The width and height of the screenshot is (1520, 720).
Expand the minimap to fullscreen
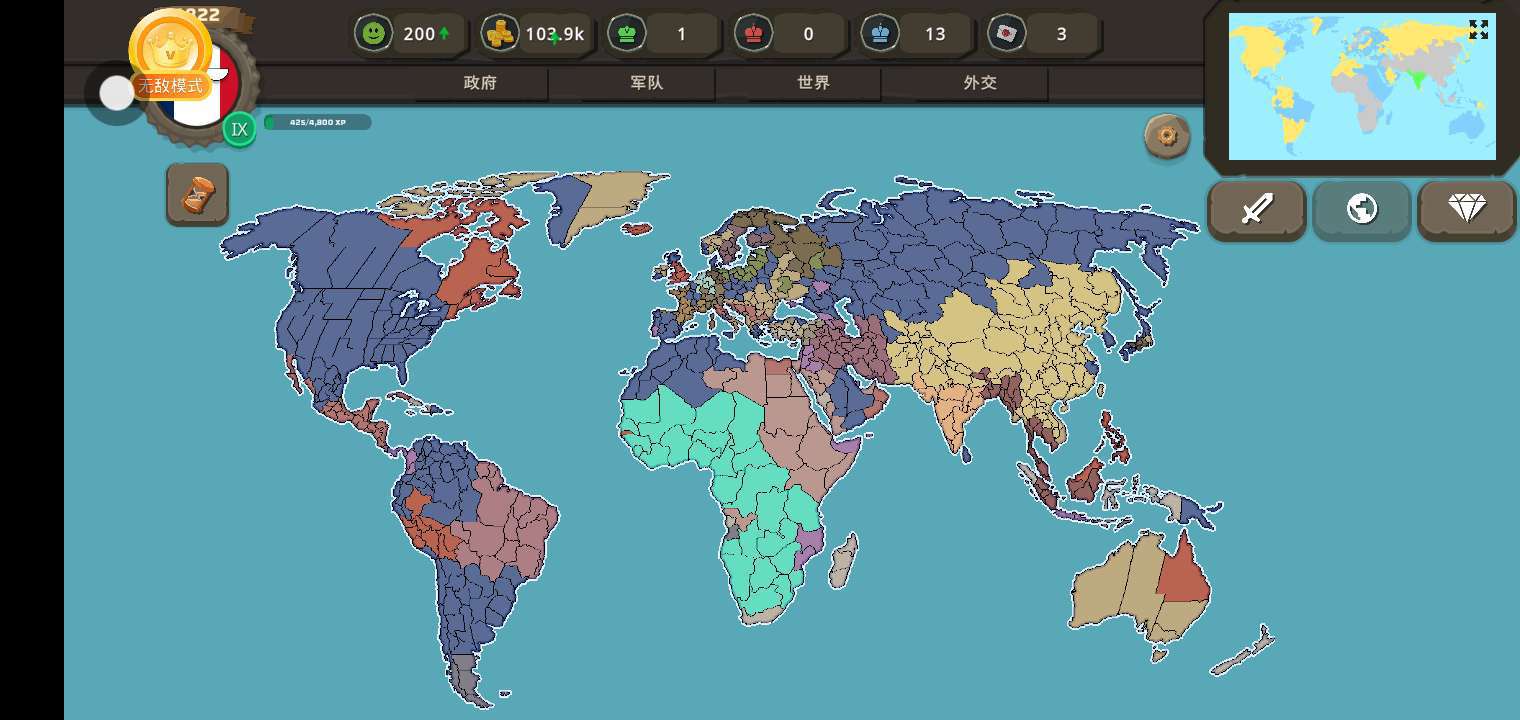[1479, 30]
